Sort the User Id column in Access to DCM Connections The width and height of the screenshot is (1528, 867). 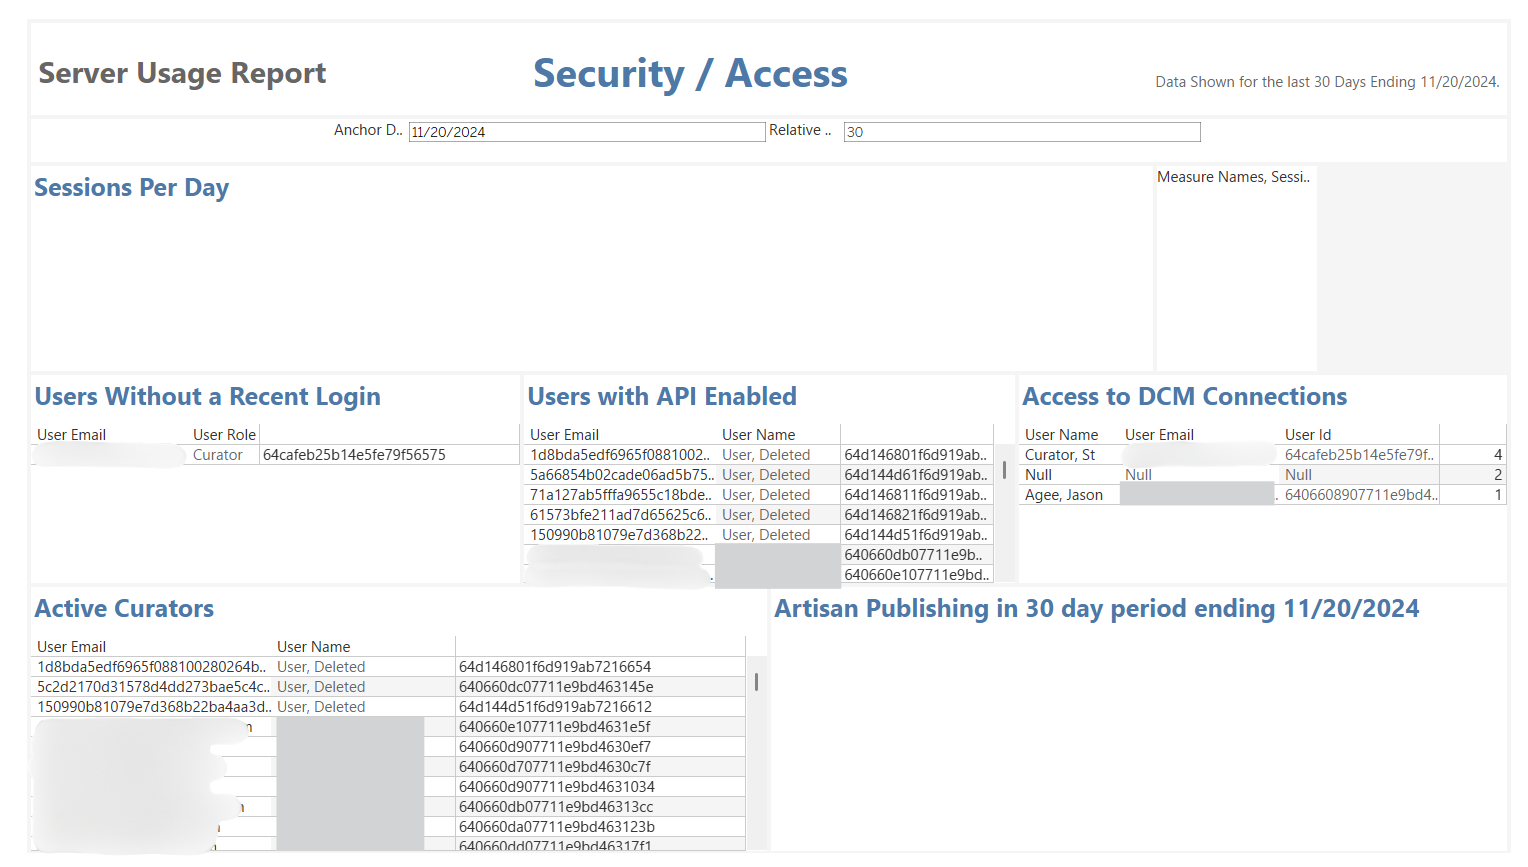click(x=1307, y=434)
